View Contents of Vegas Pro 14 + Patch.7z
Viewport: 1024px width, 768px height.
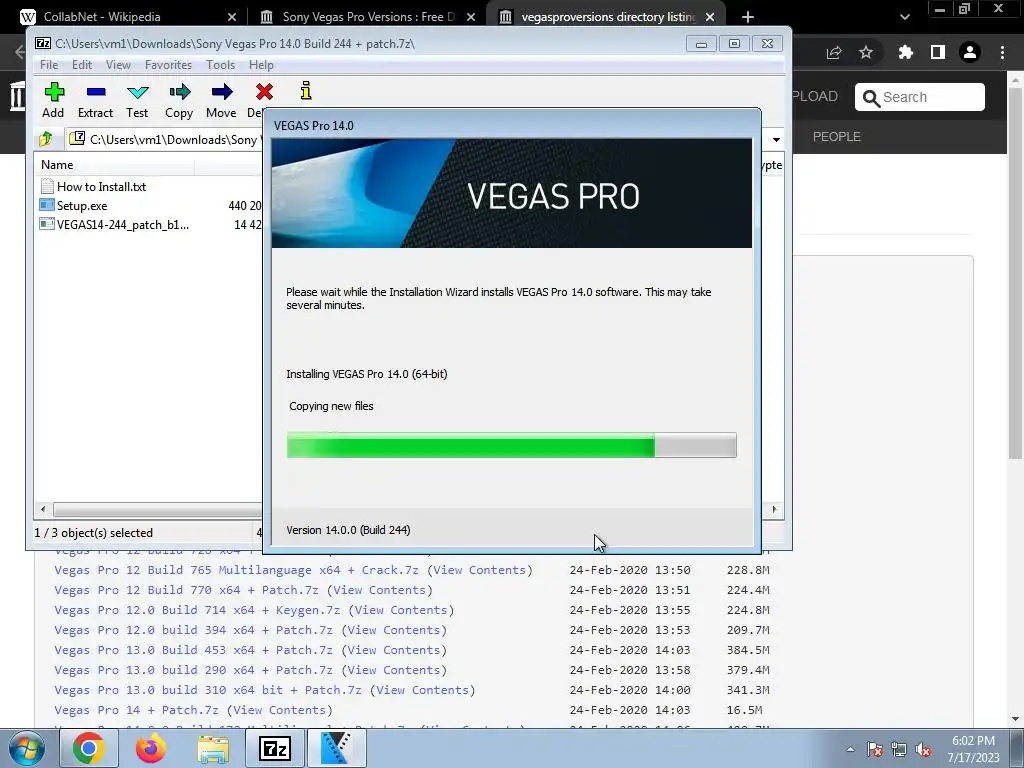pyautogui.click(x=280, y=710)
